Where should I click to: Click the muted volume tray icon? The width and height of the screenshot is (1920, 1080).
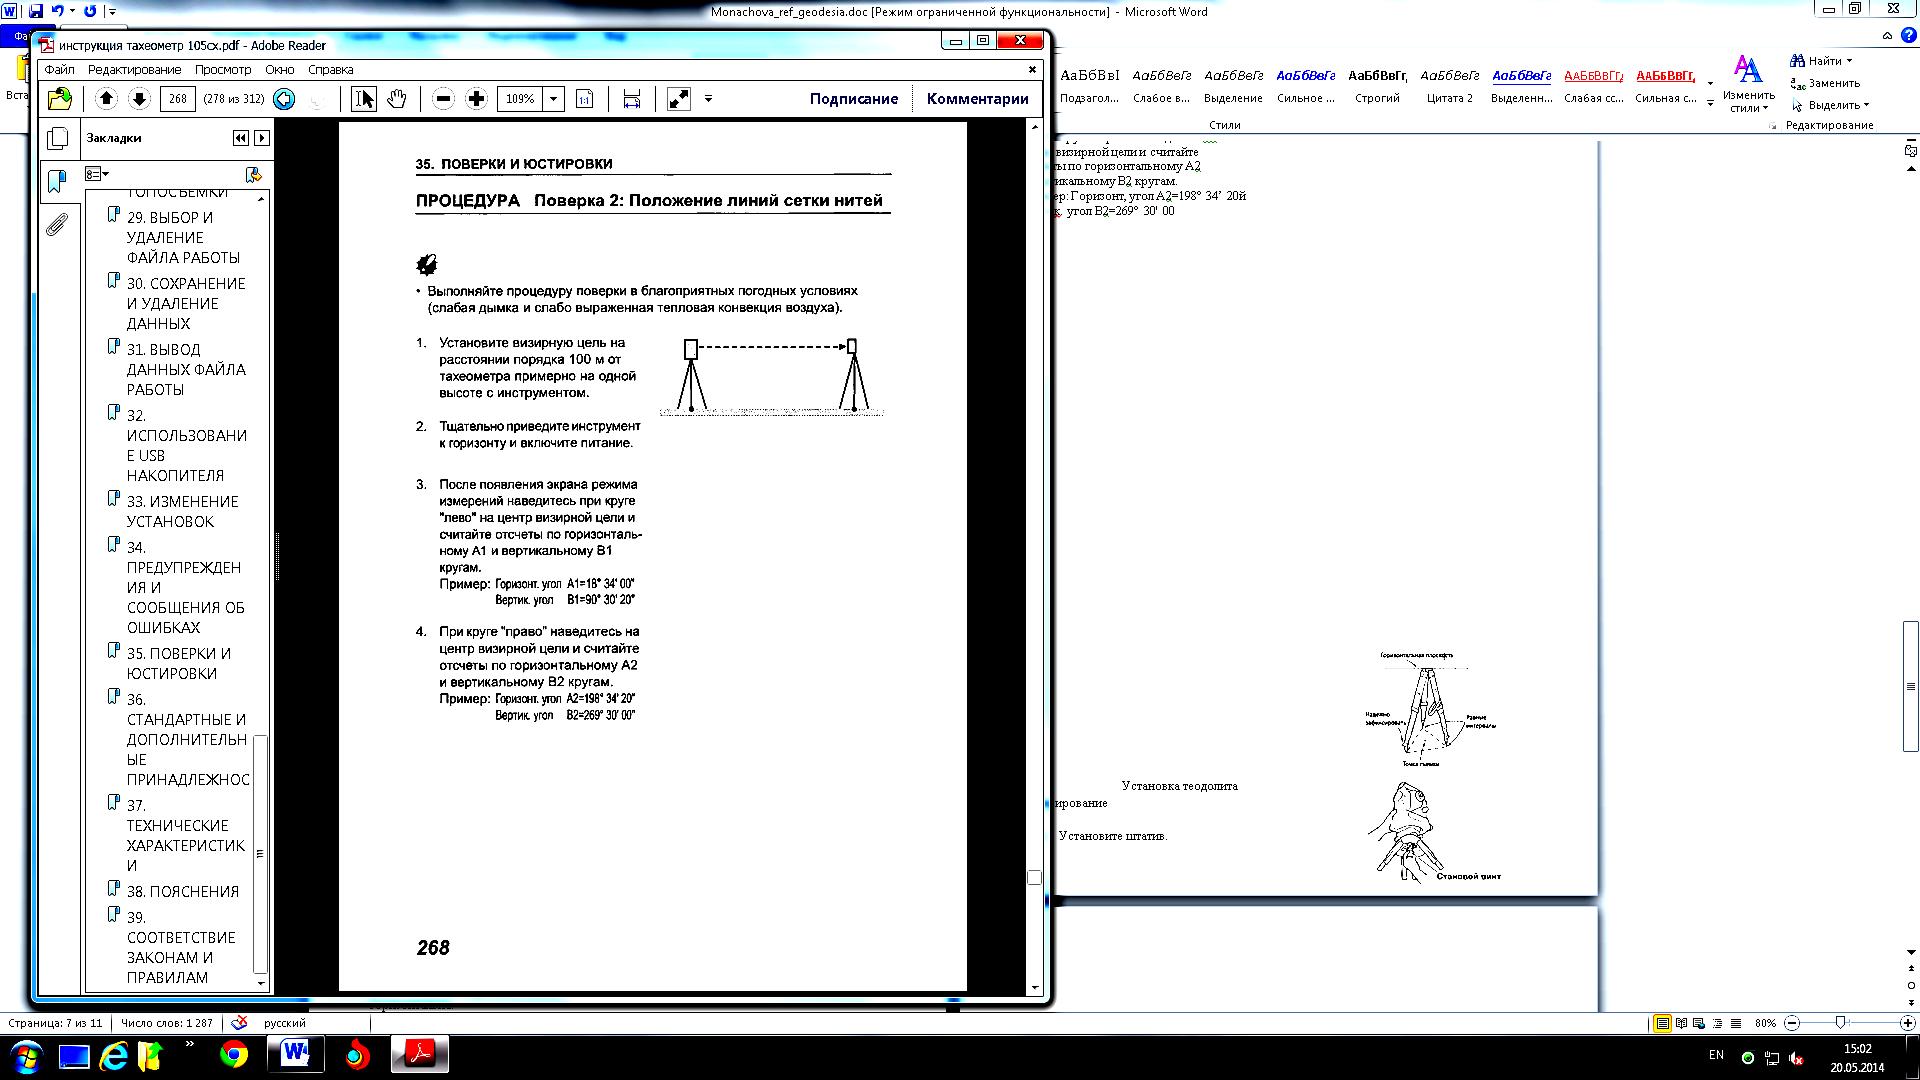click(1795, 1058)
